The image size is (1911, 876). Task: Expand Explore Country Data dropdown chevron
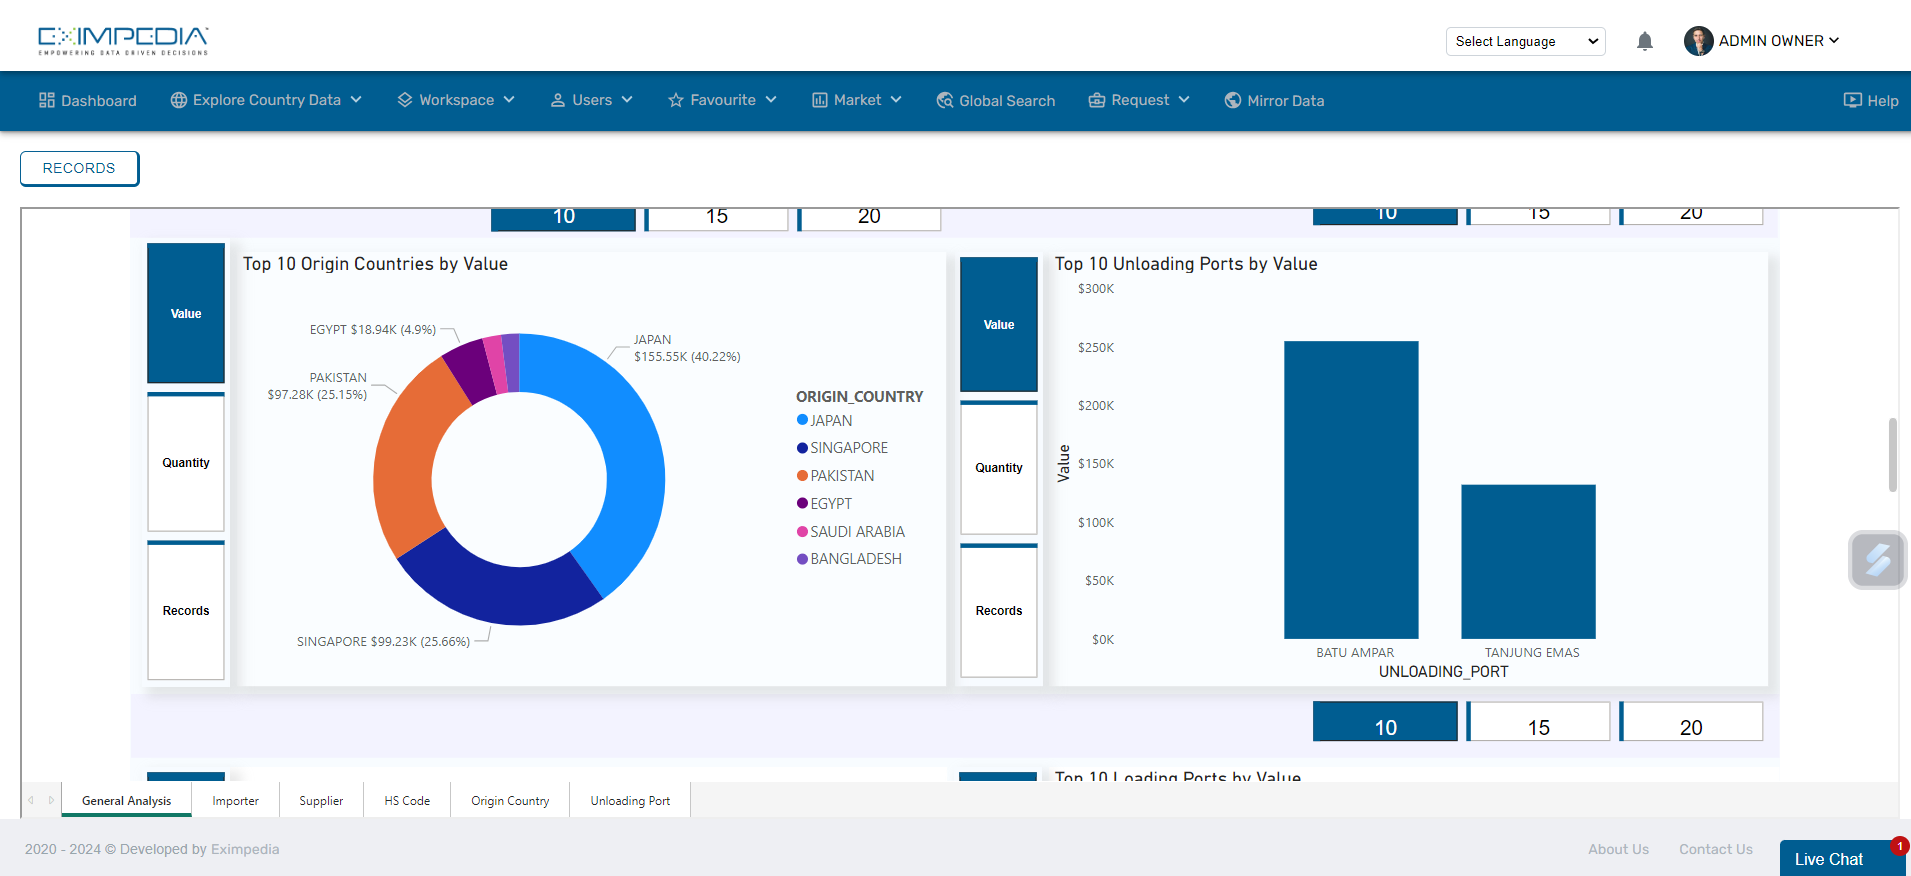(356, 100)
